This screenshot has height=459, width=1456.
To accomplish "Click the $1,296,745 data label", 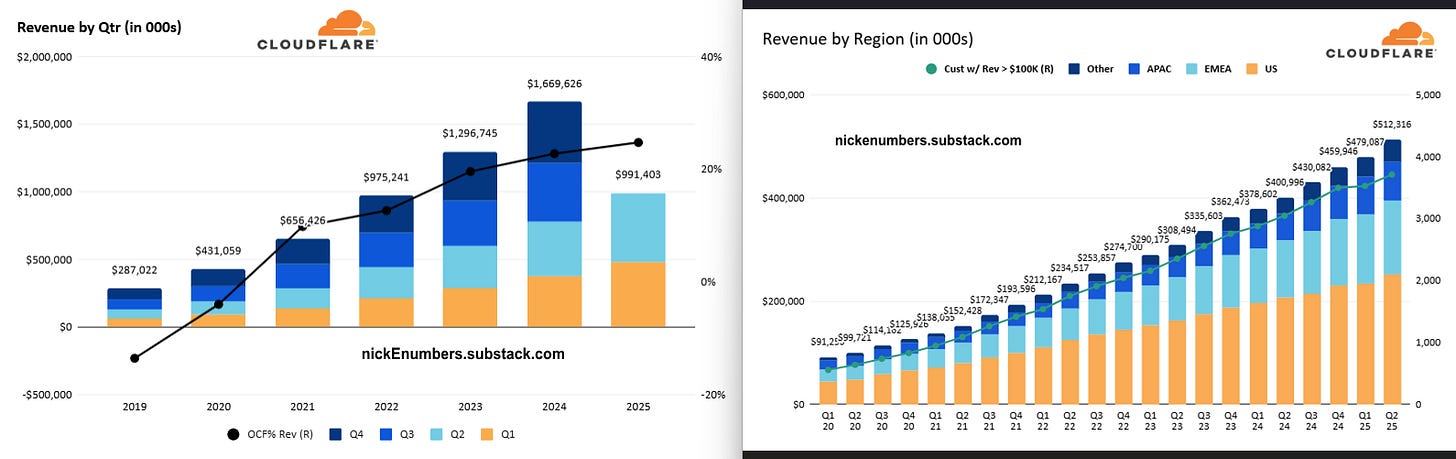I will [x=472, y=133].
